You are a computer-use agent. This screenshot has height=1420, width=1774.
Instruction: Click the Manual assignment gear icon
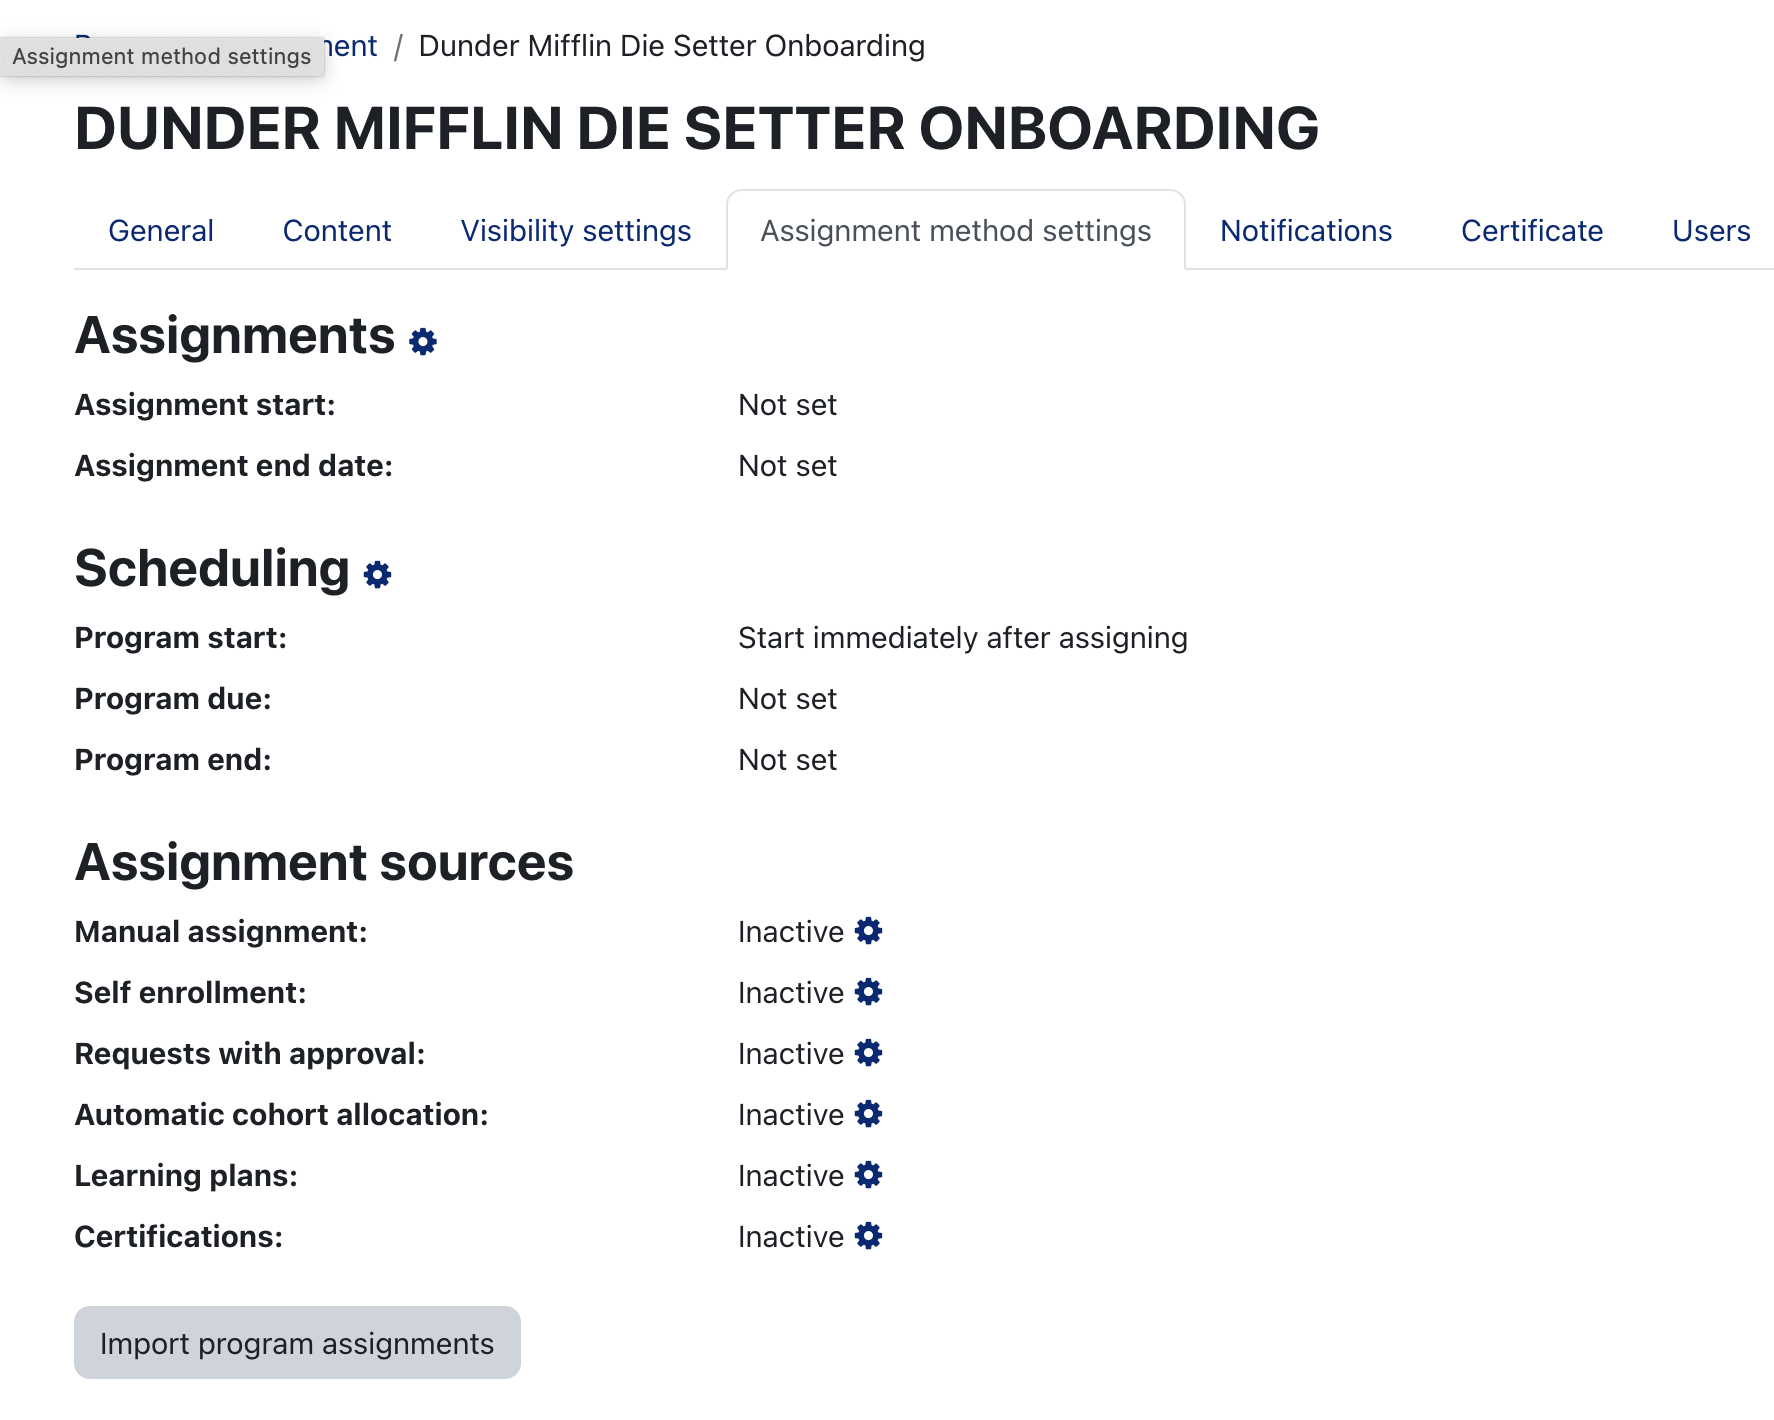(869, 931)
